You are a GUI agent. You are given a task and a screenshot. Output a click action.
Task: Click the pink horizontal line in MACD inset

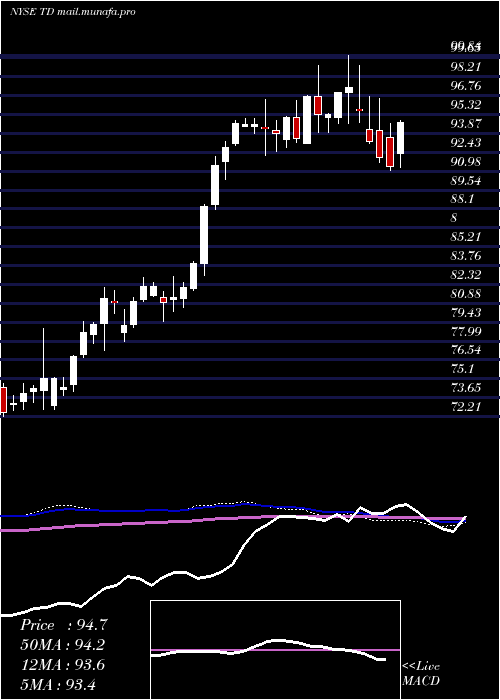[275, 650]
